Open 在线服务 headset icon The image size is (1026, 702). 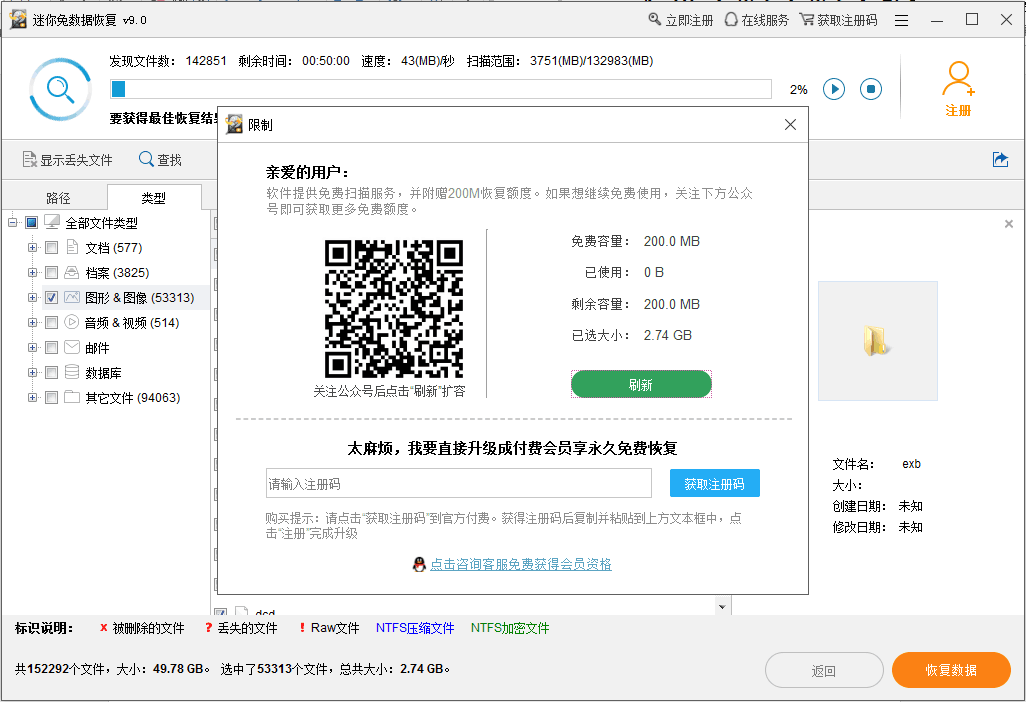tap(731, 20)
